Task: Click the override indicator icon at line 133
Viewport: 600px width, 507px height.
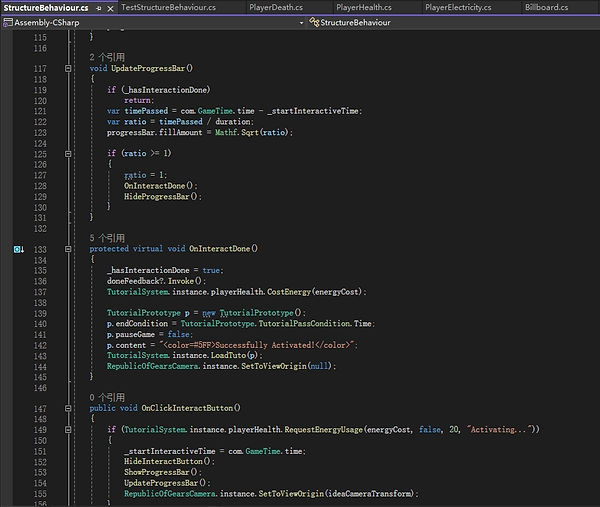Action: point(19,249)
